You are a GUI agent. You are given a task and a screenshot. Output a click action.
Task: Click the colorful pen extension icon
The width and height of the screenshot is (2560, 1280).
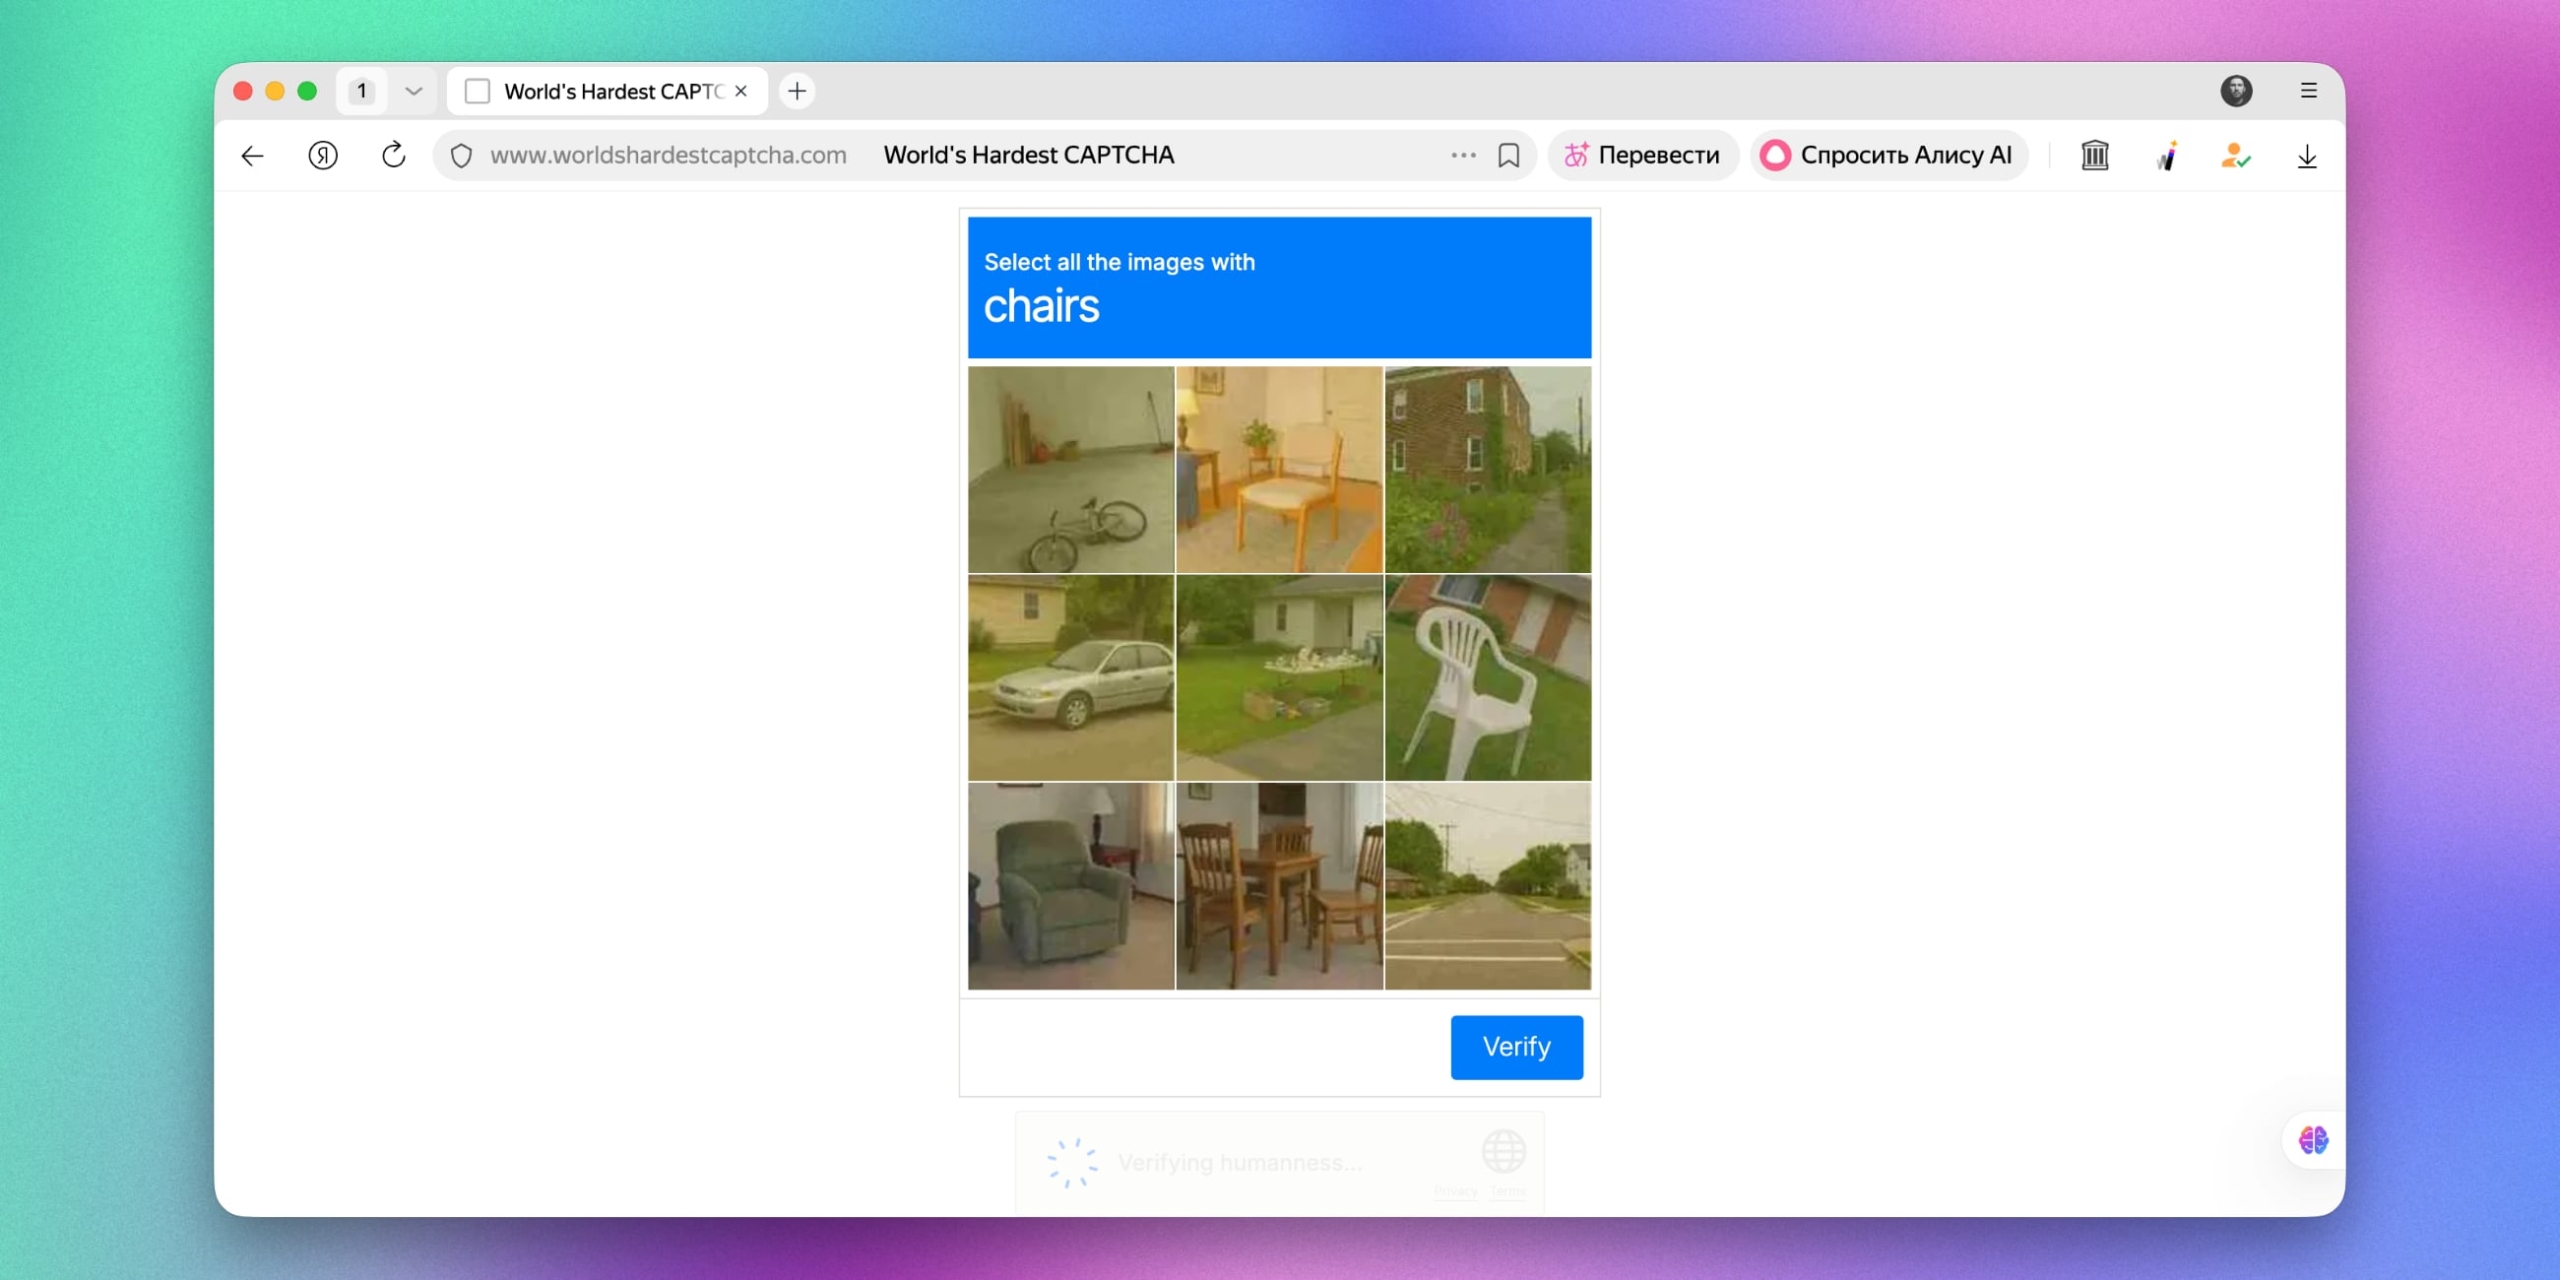click(x=2167, y=156)
